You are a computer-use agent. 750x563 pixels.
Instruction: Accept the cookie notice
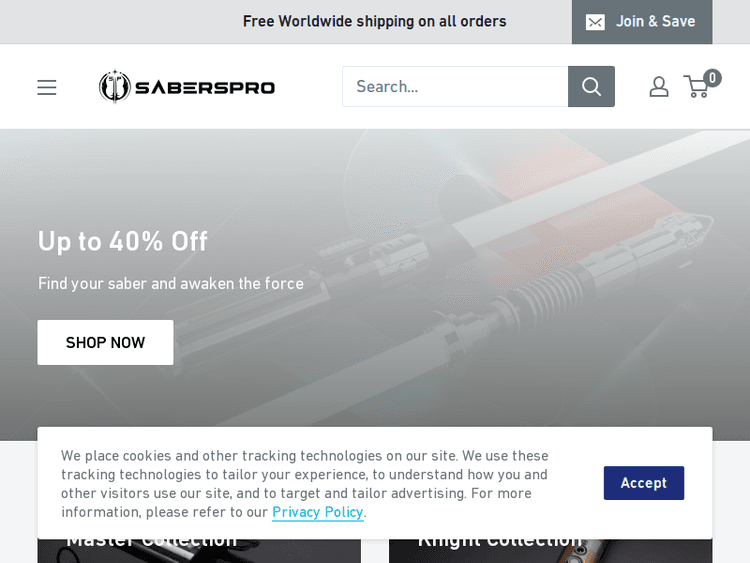643,483
